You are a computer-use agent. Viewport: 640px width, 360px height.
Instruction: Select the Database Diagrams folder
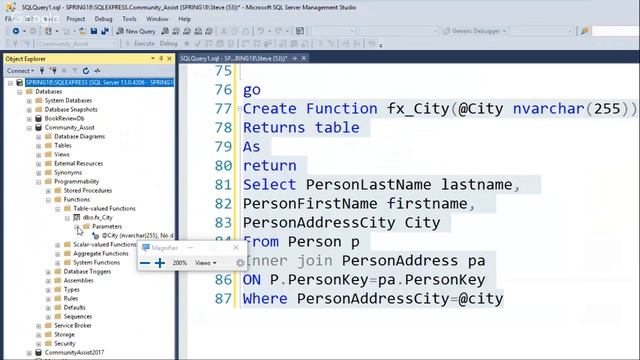pyautogui.click(x=80, y=136)
